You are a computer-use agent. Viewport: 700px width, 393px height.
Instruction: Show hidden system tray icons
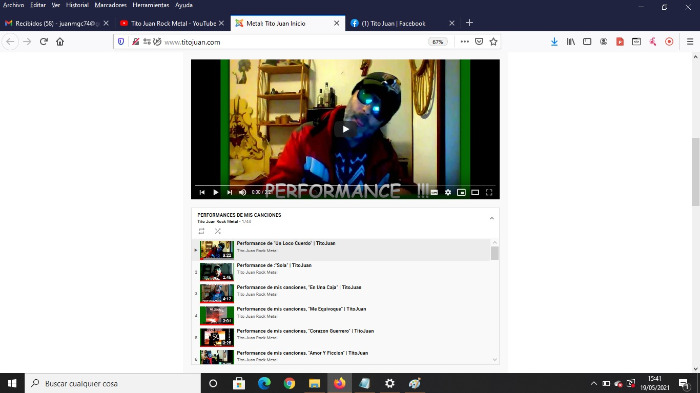(593, 383)
